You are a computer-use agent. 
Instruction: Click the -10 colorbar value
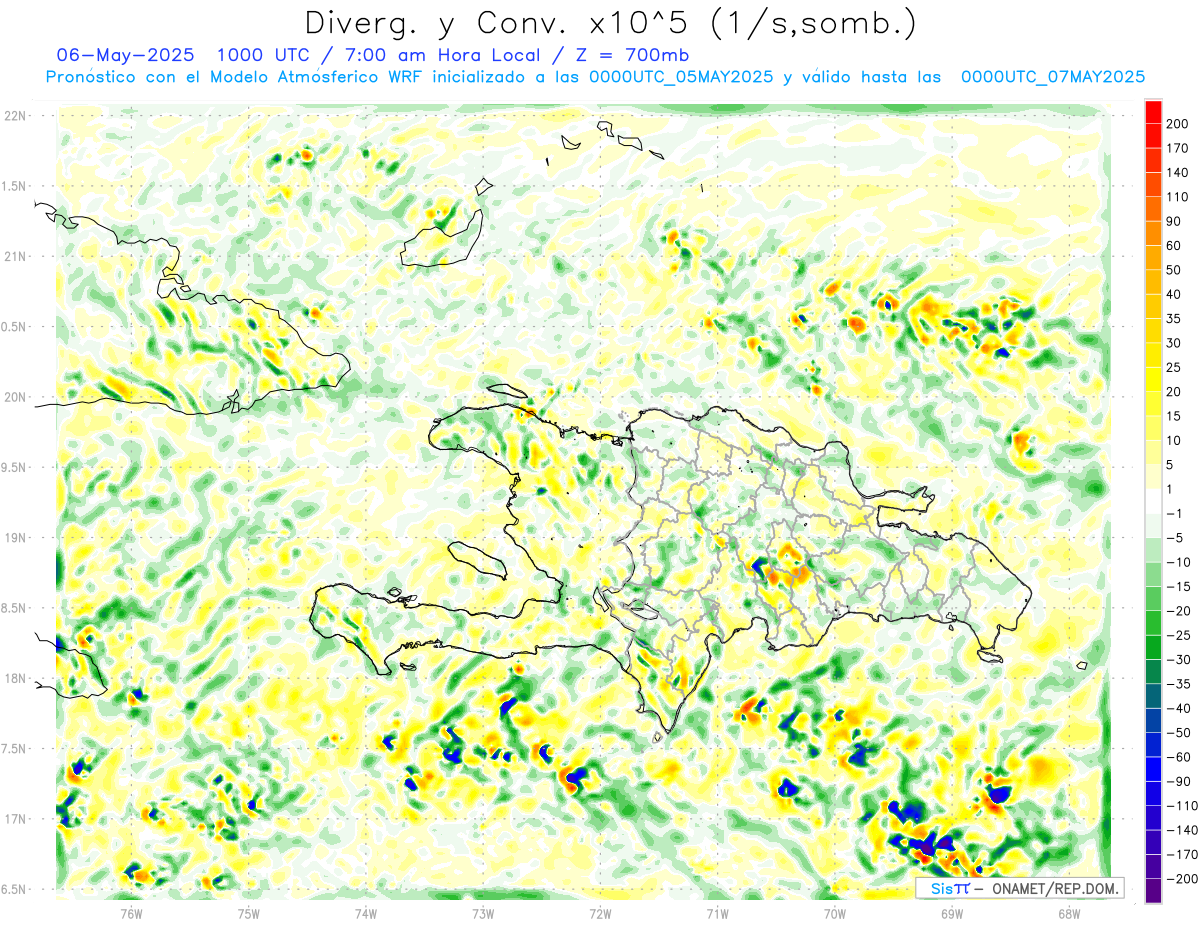(x=1179, y=562)
